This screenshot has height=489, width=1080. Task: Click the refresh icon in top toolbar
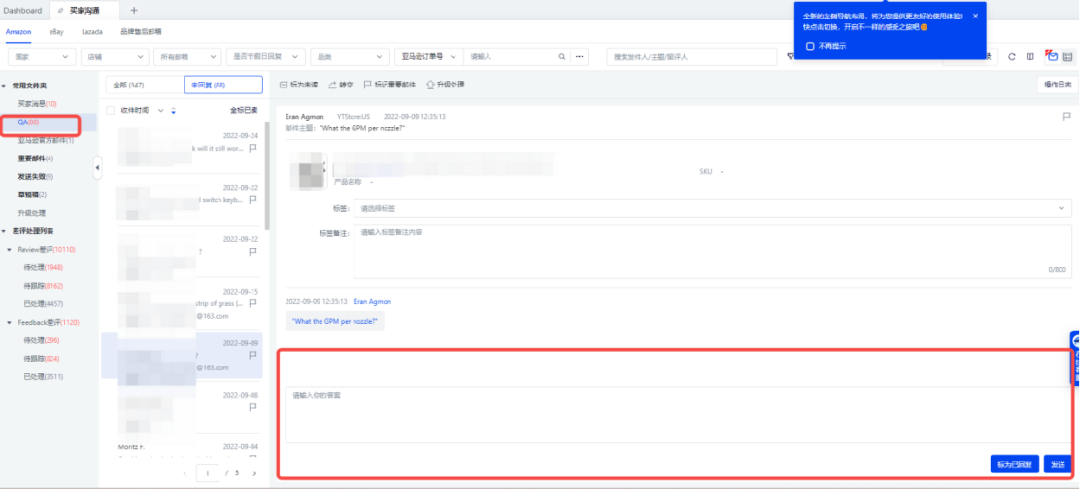point(1012,57)
